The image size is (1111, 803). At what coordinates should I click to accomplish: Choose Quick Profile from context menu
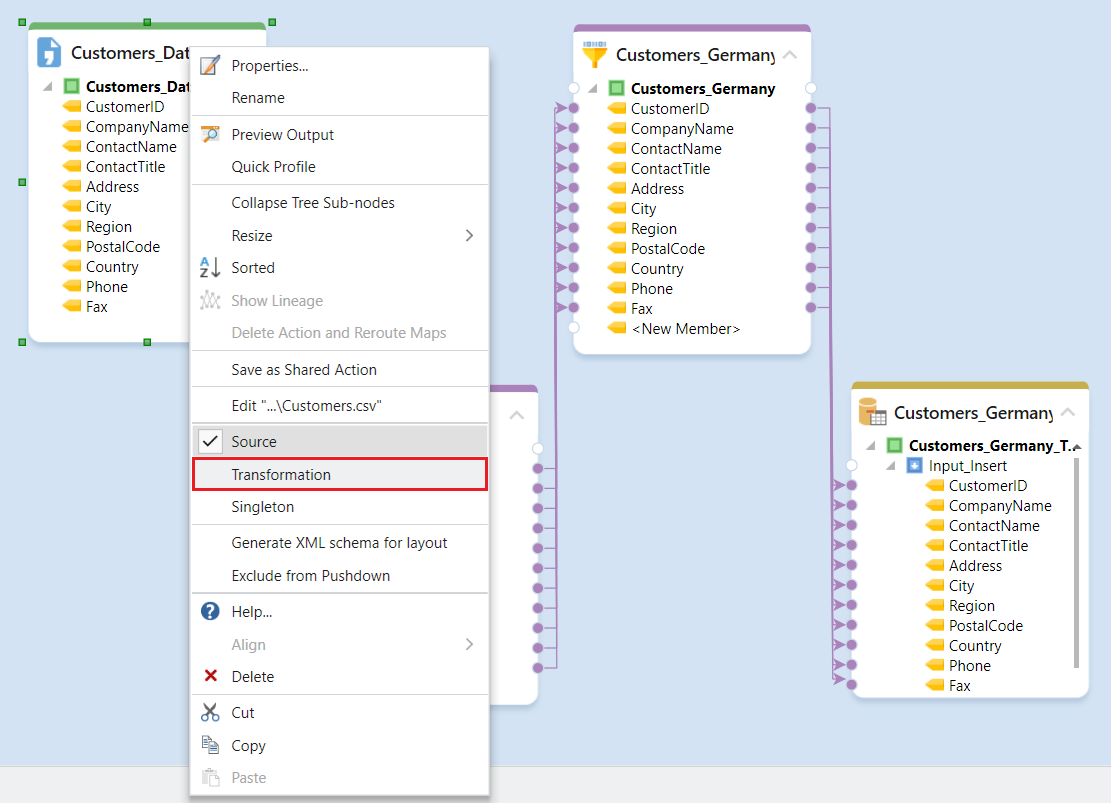tap(273, 167)
